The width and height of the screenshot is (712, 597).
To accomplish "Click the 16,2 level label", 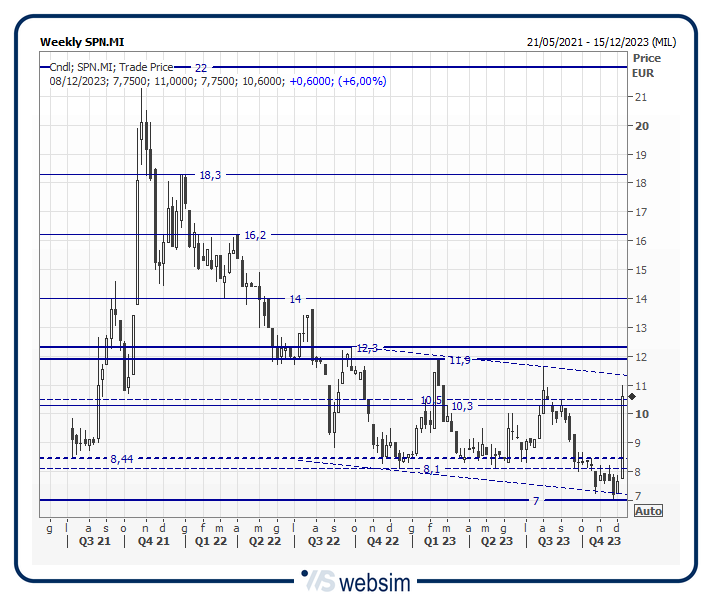I will coord(255,236).
